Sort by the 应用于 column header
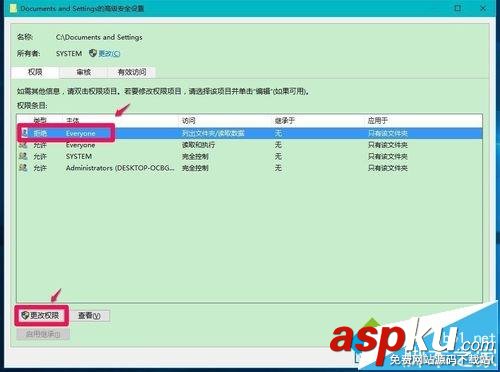The image size is (500, 372). [378, 120]
